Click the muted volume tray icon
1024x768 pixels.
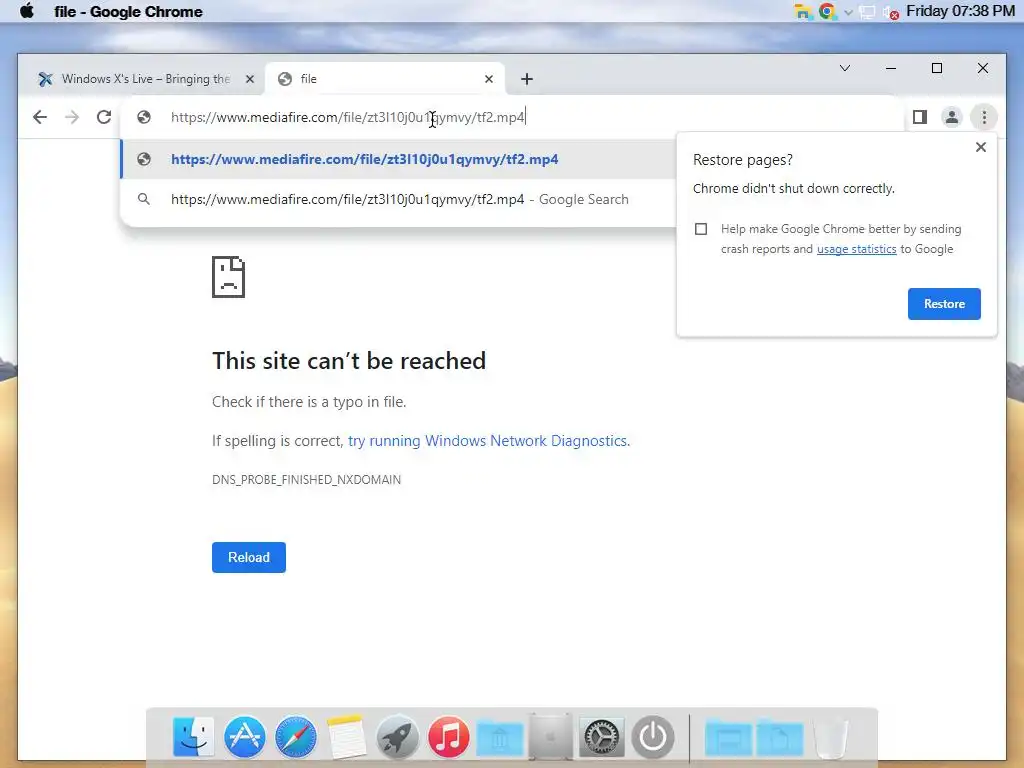coord(891,12)
